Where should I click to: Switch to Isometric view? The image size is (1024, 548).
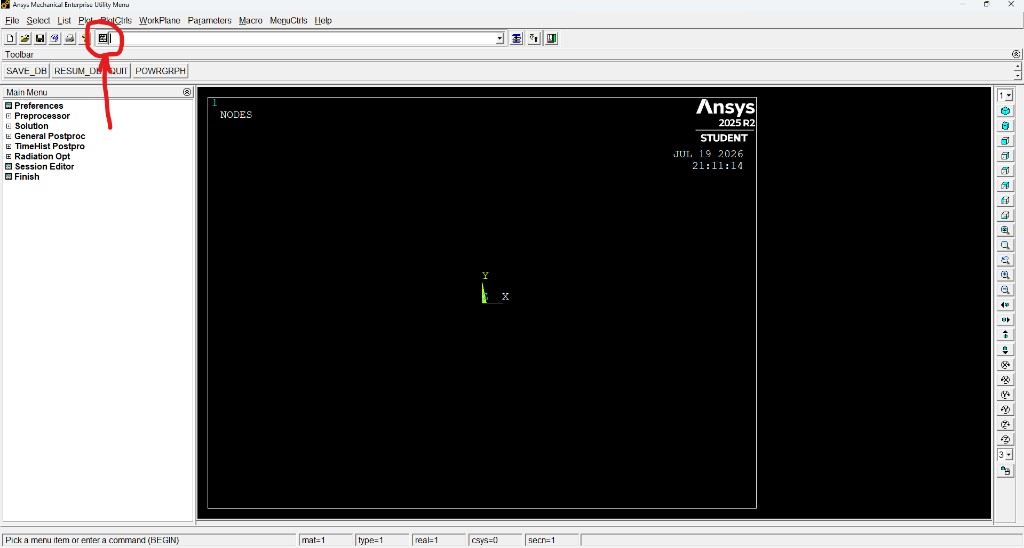[1005, 111]
